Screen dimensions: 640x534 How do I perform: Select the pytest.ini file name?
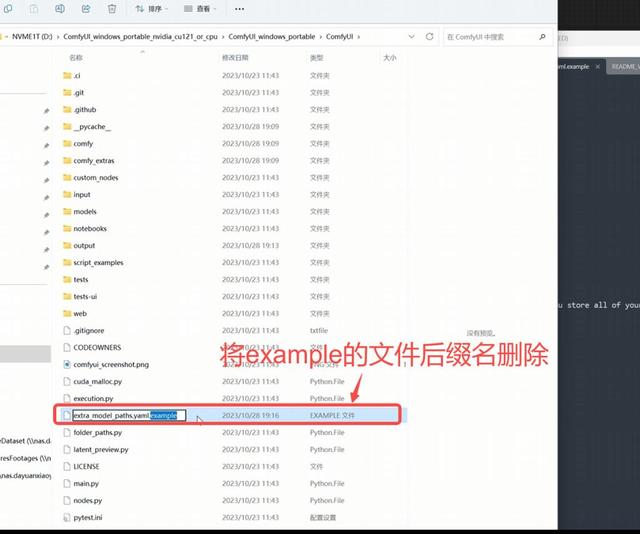click(88, 517)
